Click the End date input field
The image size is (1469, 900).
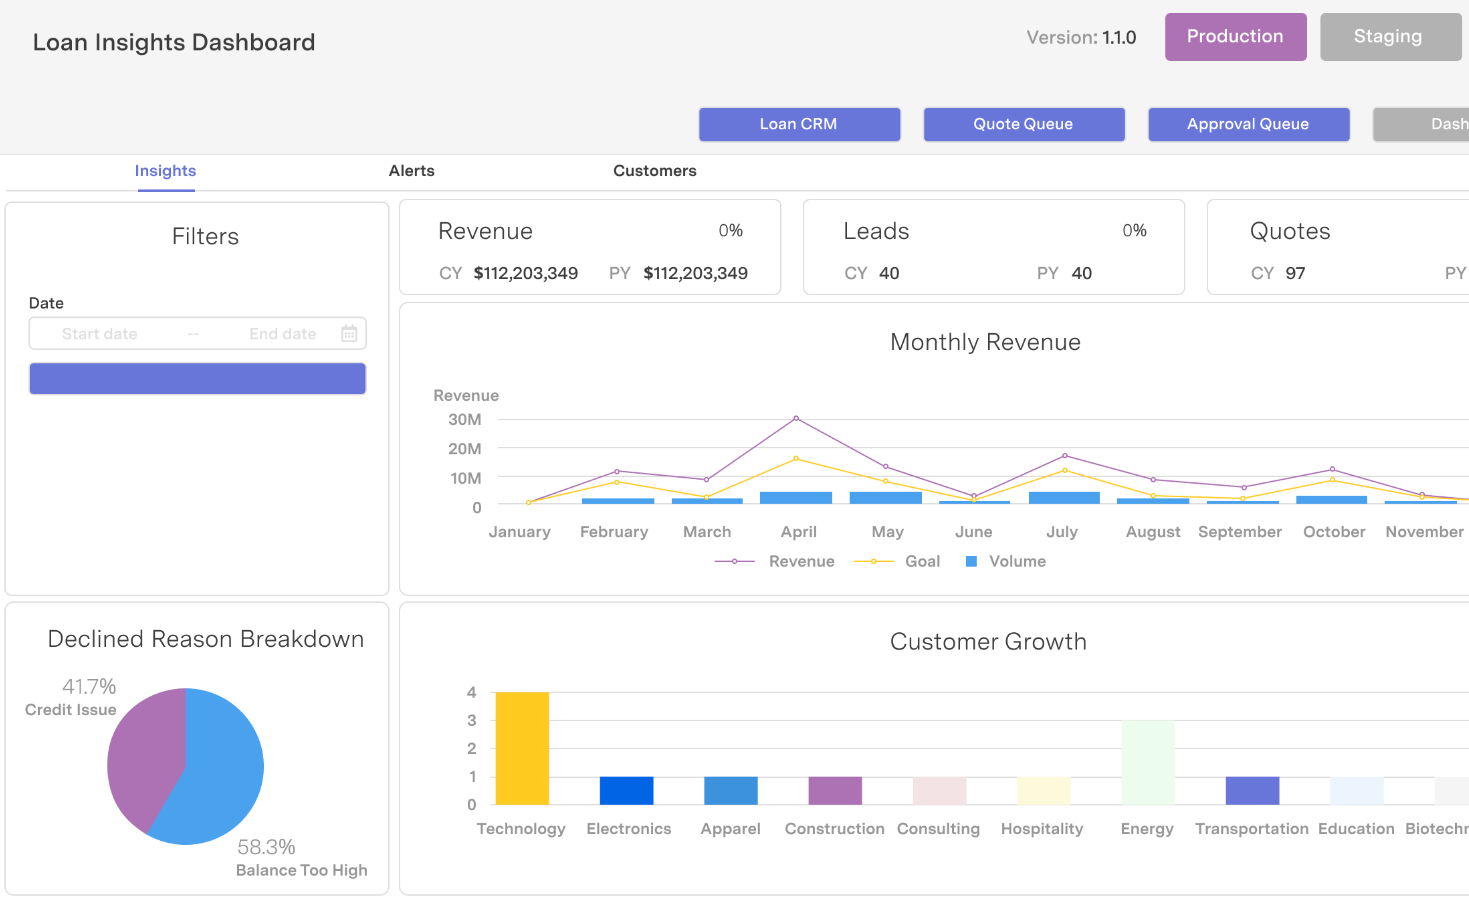[x=283, y=334]
